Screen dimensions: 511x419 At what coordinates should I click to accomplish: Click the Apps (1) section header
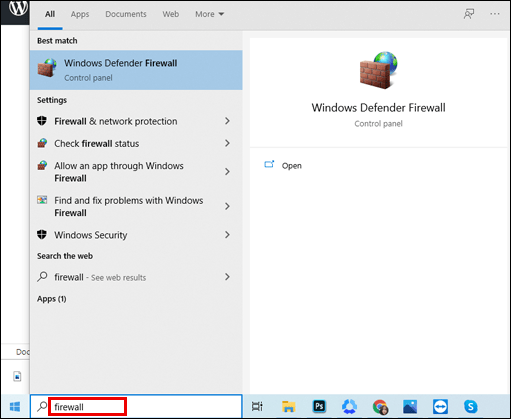(52, 299)
